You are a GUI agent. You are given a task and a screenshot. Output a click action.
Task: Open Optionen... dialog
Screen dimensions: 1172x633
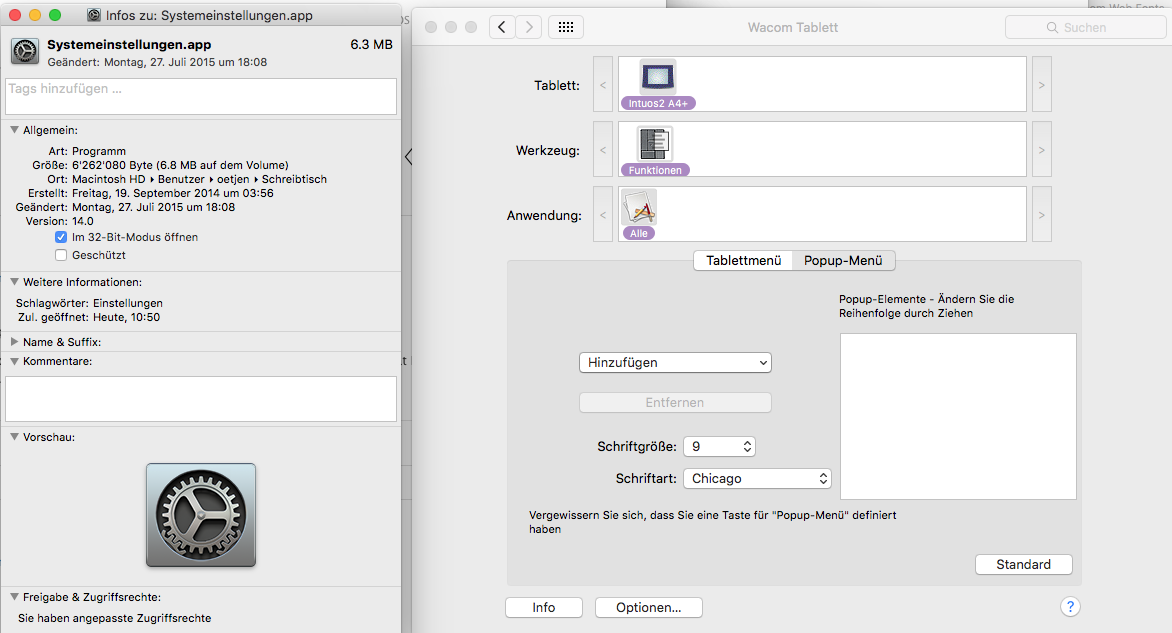[649, 608]
